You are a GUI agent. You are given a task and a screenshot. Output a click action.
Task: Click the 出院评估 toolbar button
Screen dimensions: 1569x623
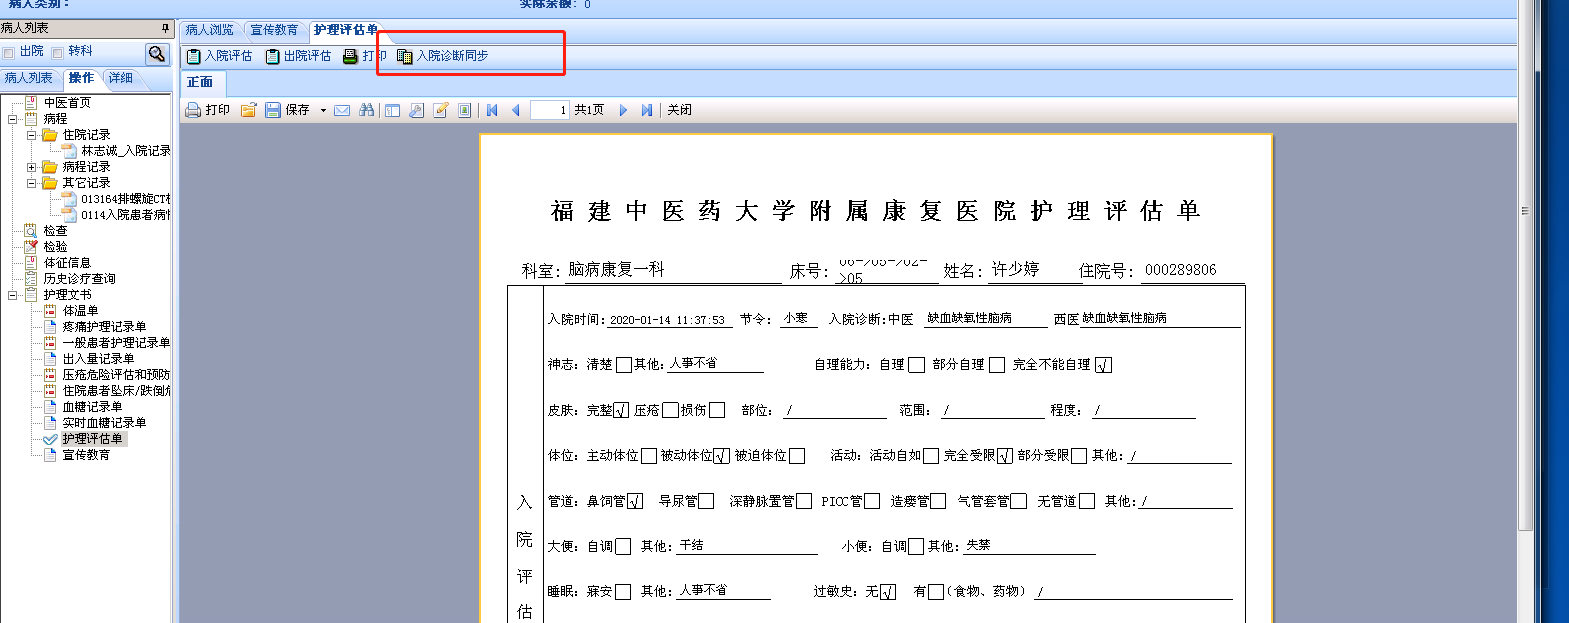point(298,56)
